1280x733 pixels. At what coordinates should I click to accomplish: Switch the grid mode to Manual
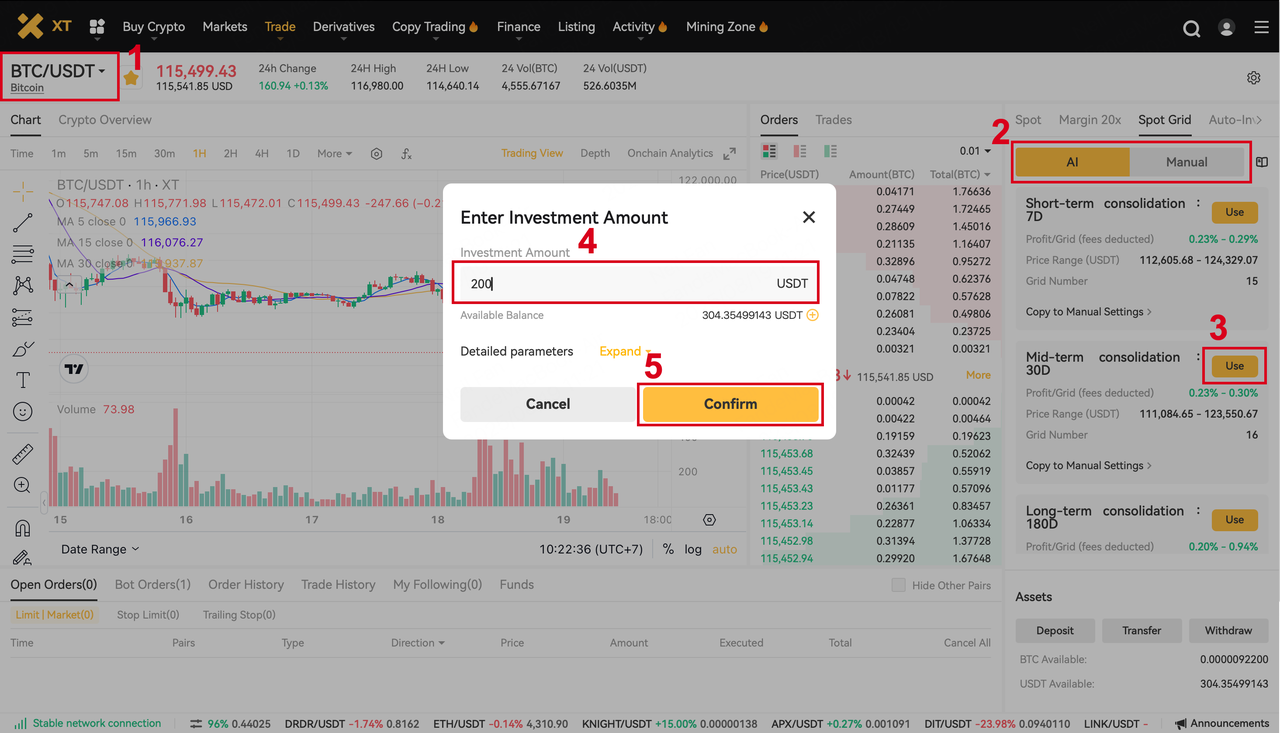1186,162
